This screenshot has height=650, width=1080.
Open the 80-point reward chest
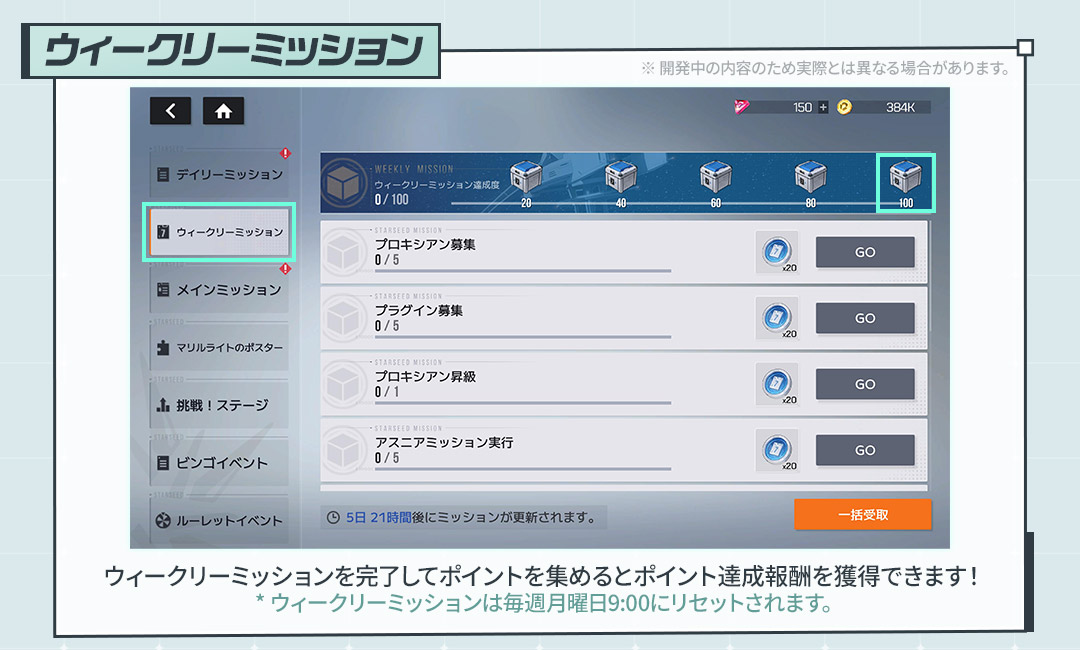pyautogui.click(x=810, y=178)
